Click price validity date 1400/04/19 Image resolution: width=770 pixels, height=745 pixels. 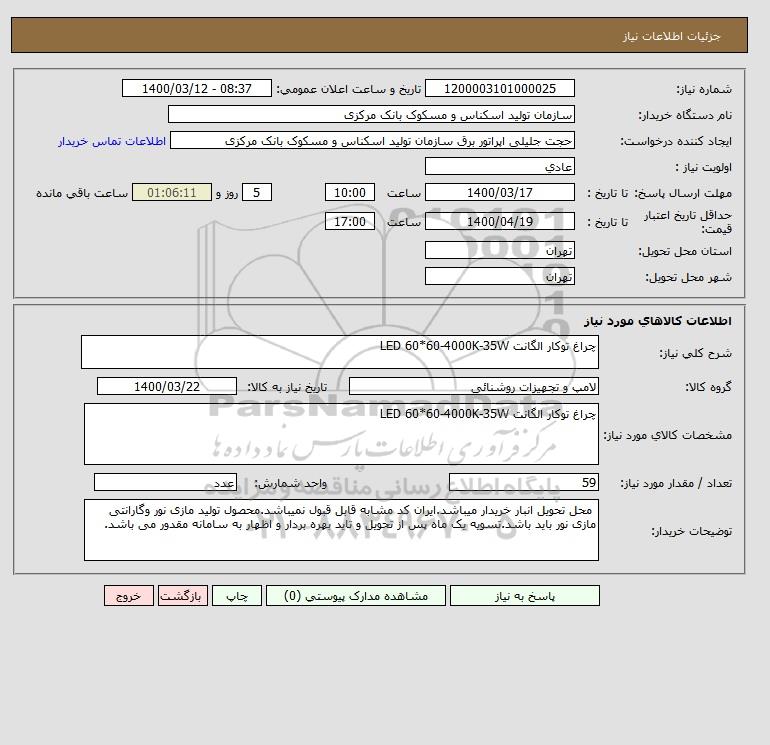pos(499,221)
